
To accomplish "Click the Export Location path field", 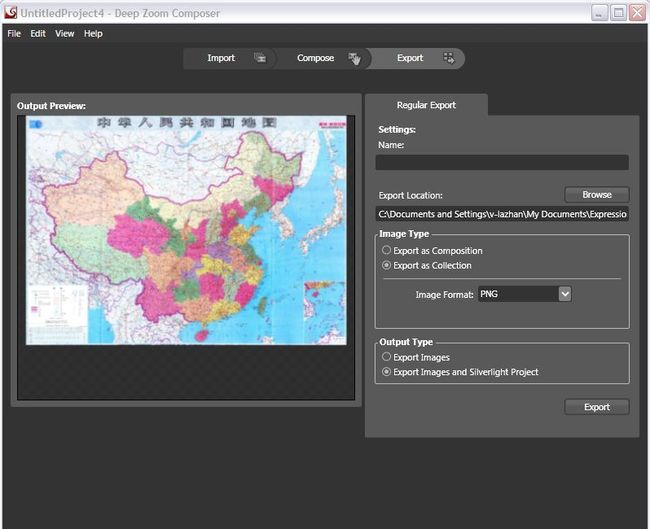I will point(502,214).
